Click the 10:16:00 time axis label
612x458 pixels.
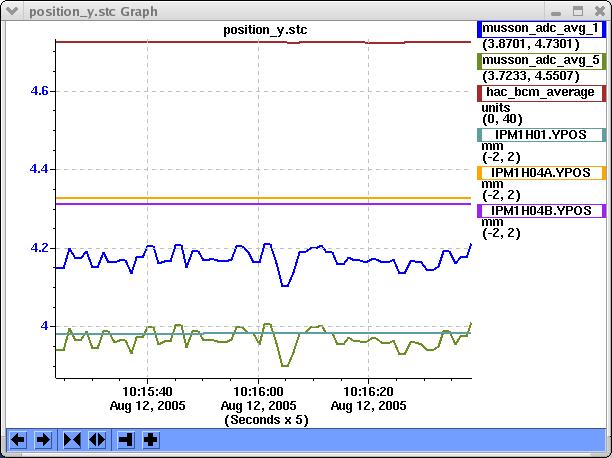pyautogui.click(x=258, y=391)
